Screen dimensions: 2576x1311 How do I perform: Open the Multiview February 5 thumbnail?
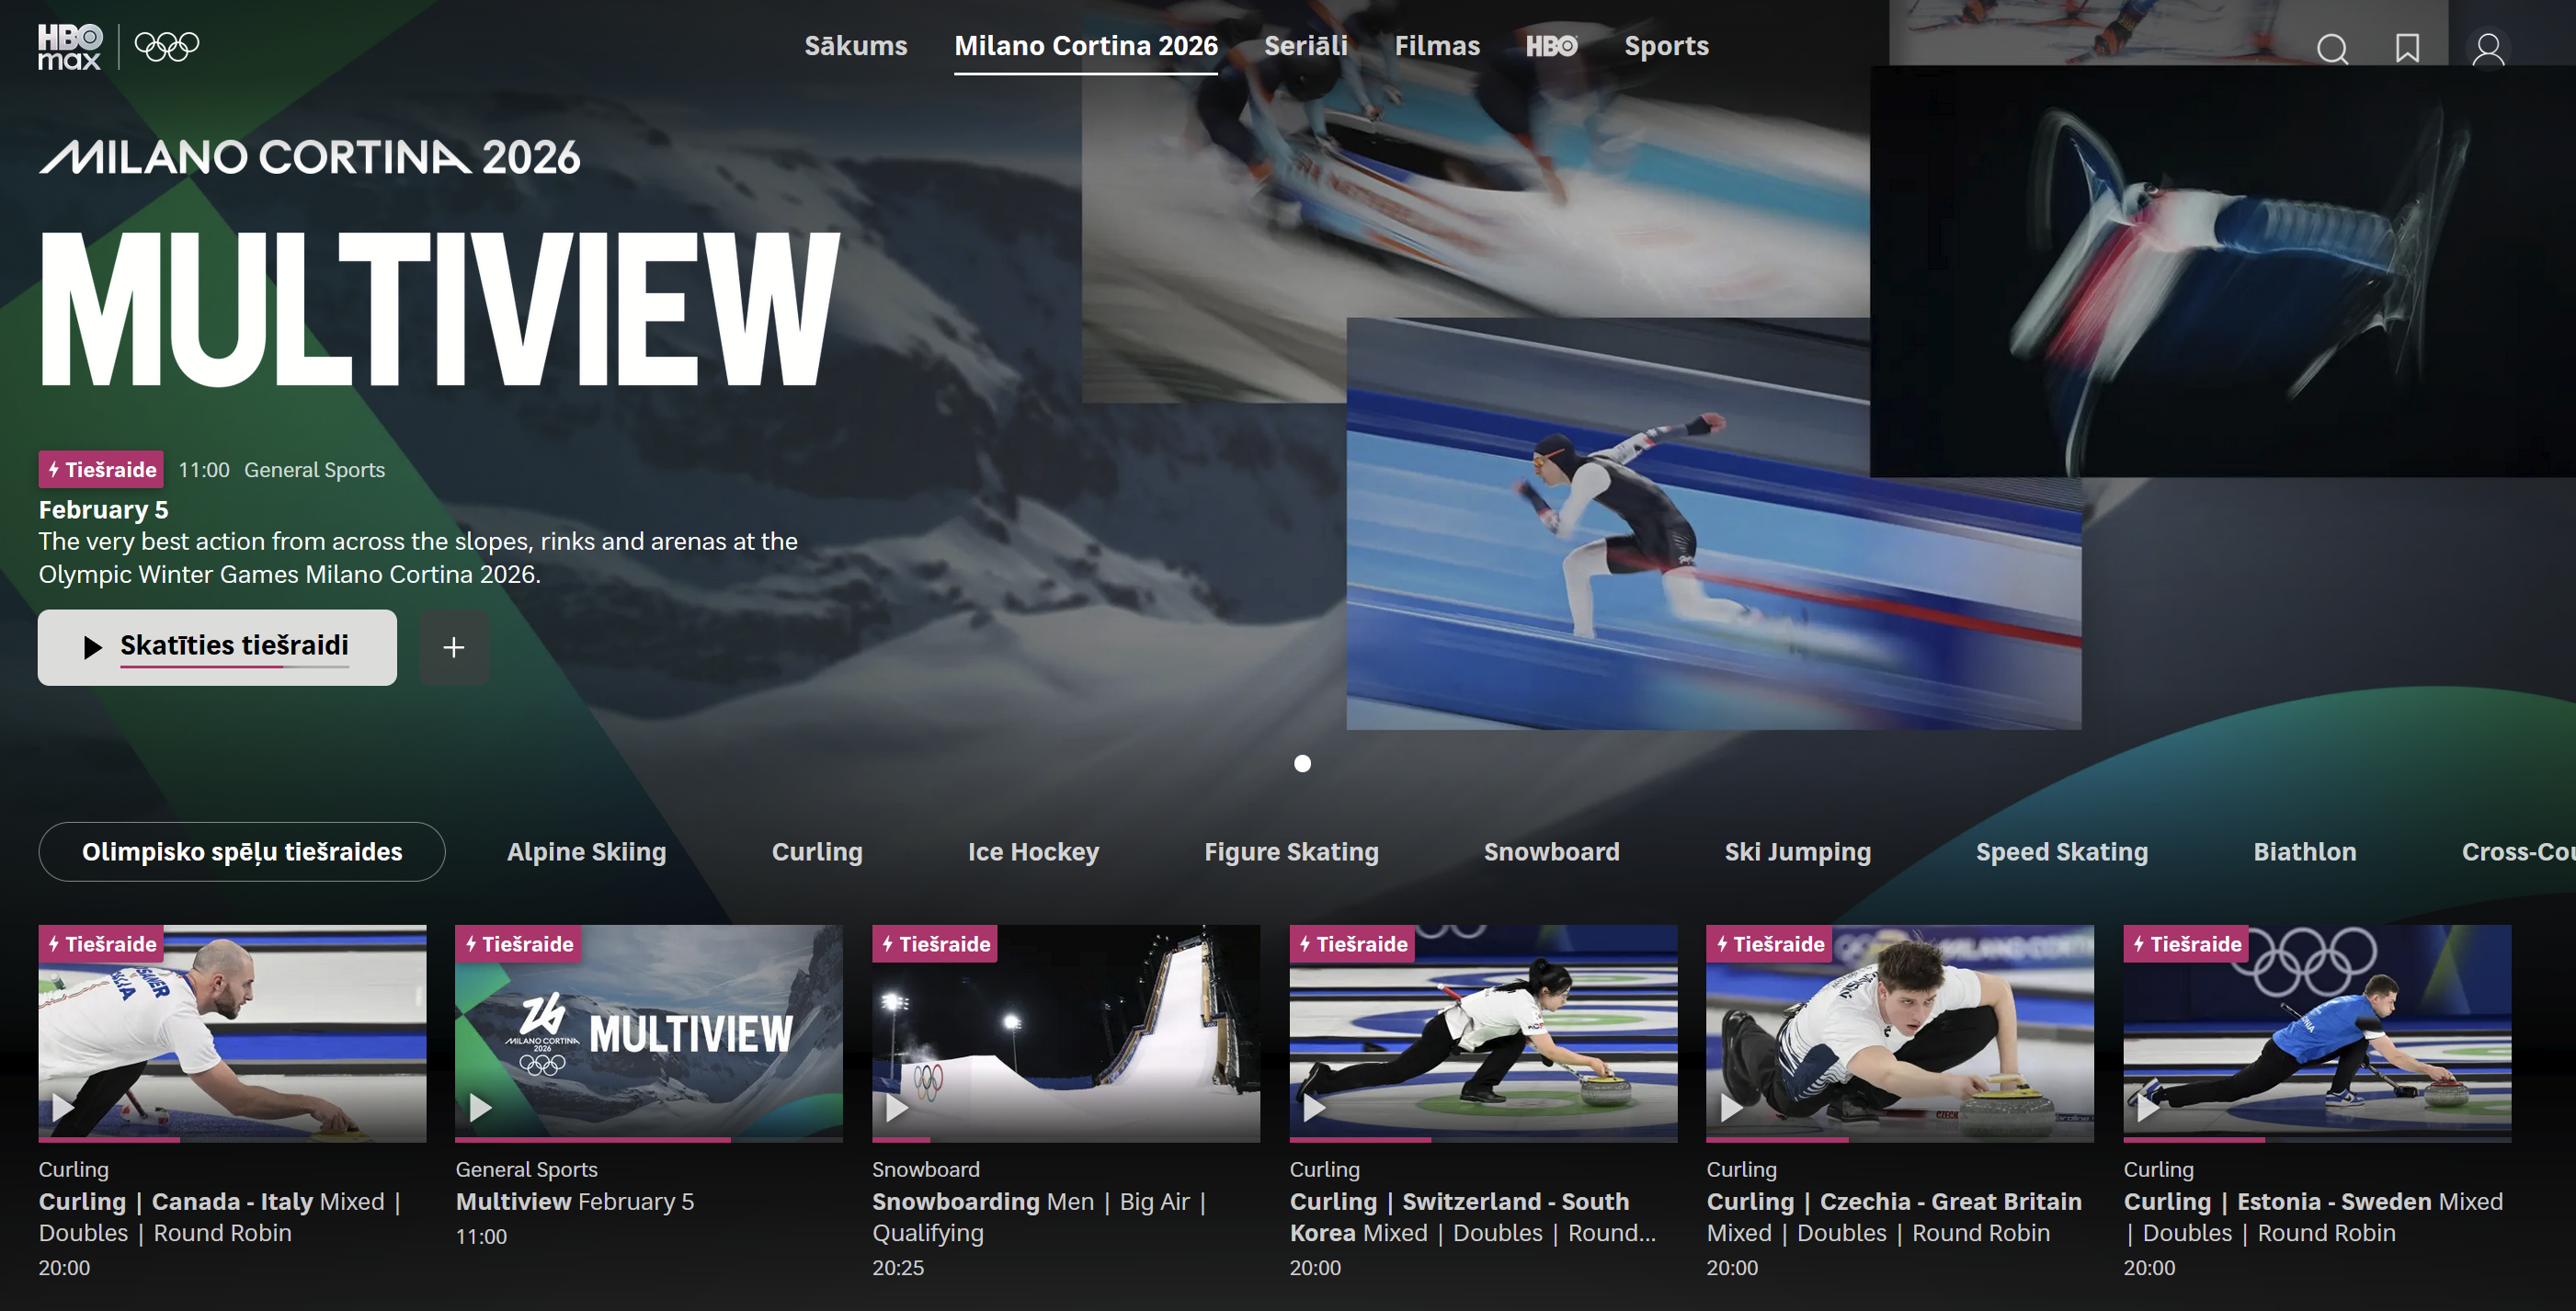tap(648, 1032)
